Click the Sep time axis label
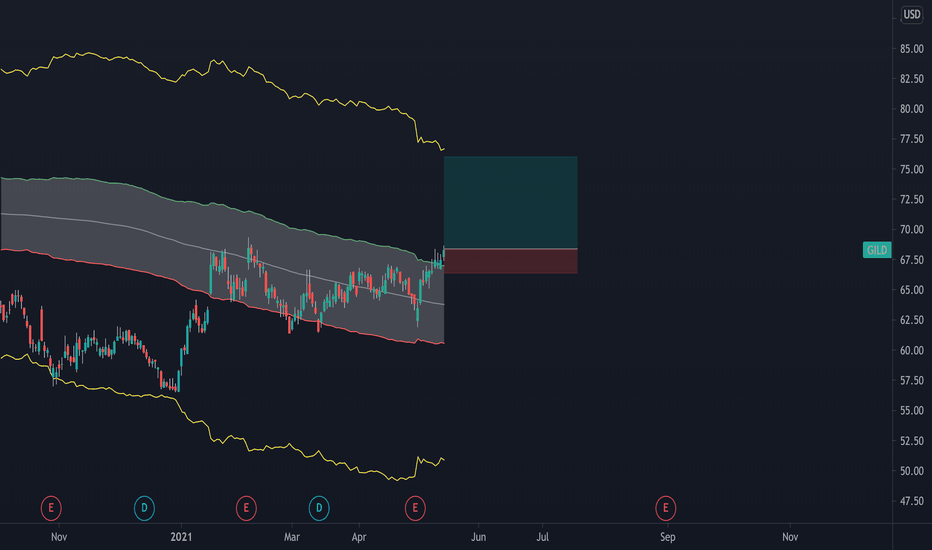This screenshot has height=550, width=932. tap(667, 537)
